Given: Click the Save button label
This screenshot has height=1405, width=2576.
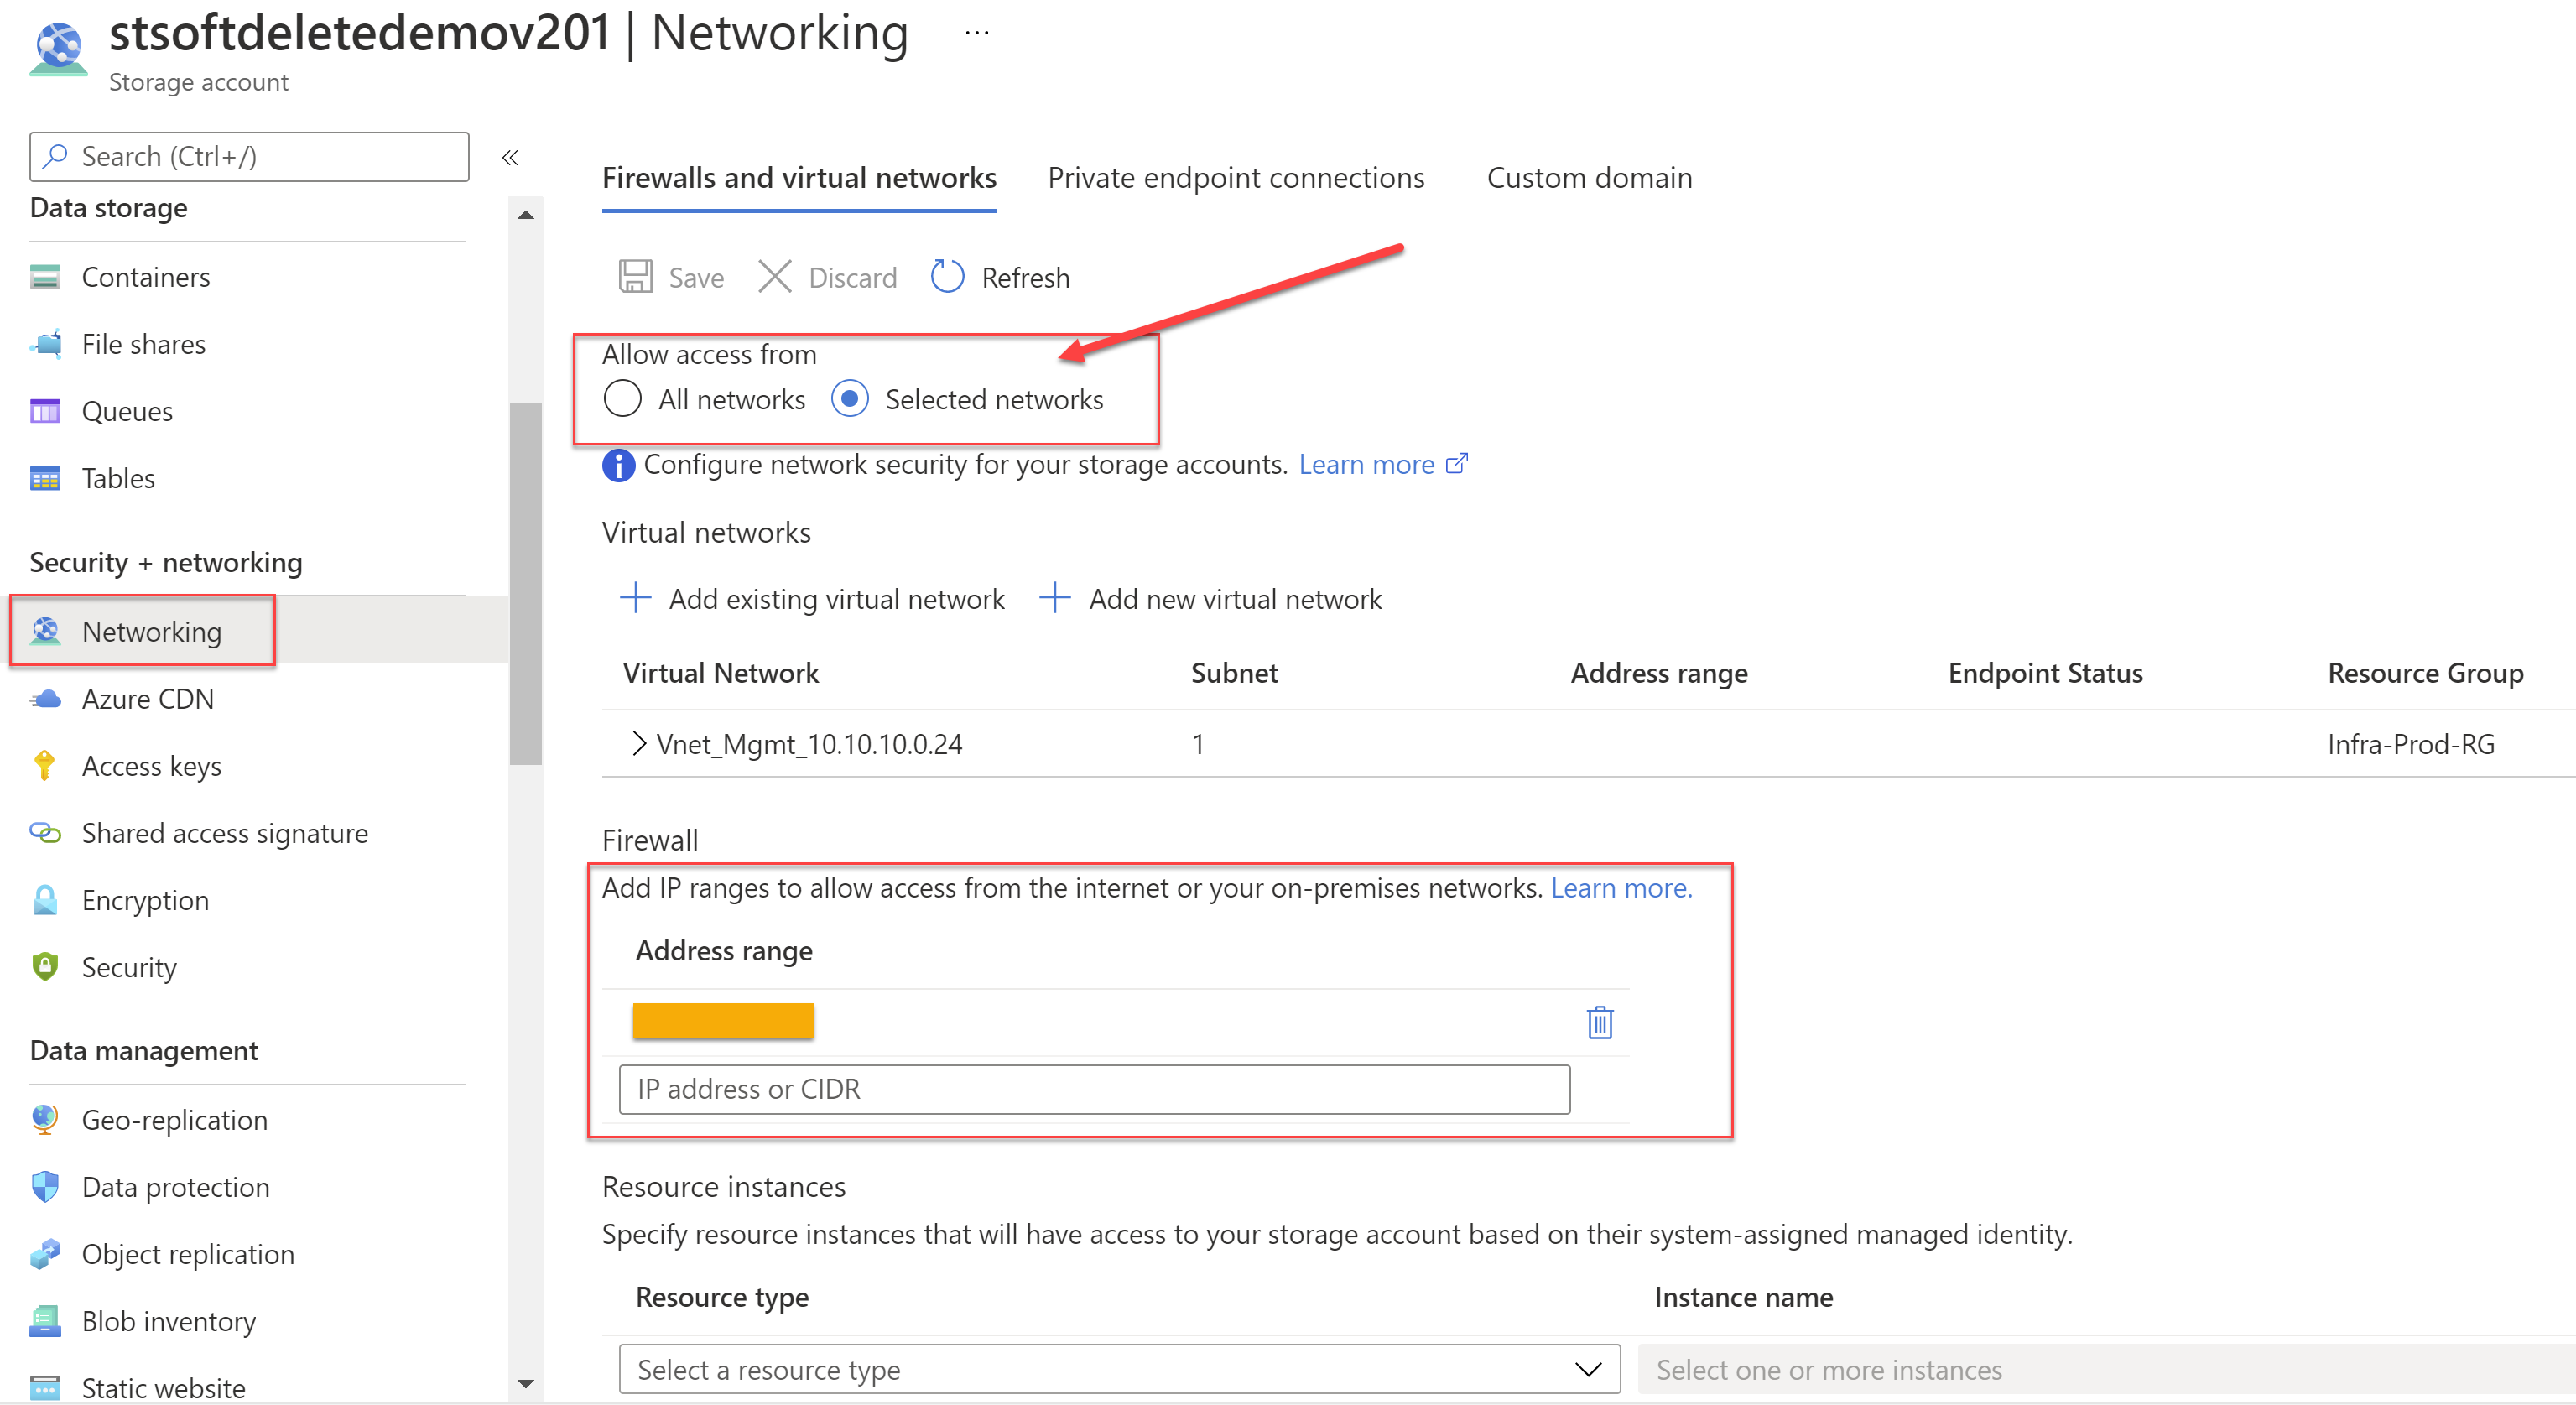Looking at the screenshot, I should click(x=696, y=277).
